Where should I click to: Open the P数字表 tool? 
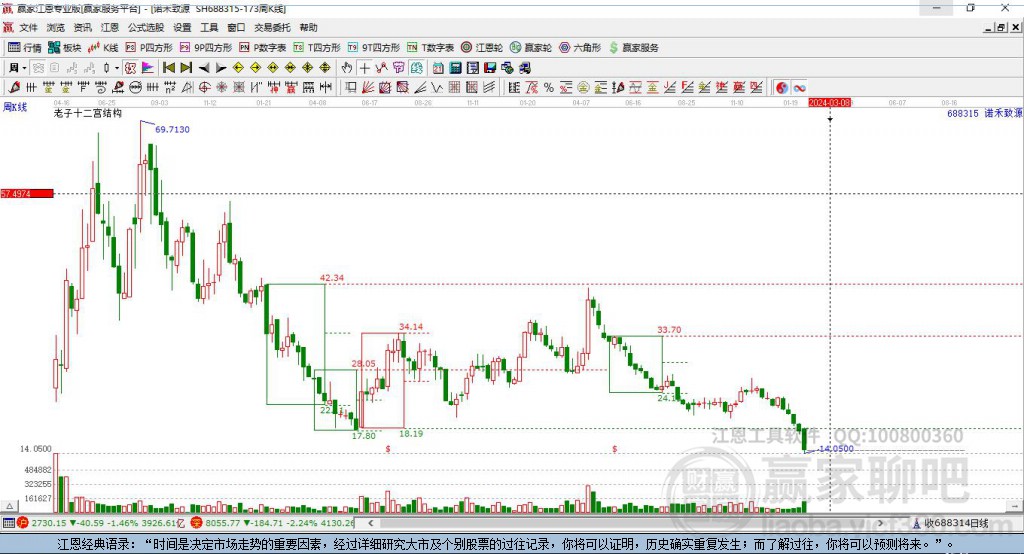tap(263, 47)
